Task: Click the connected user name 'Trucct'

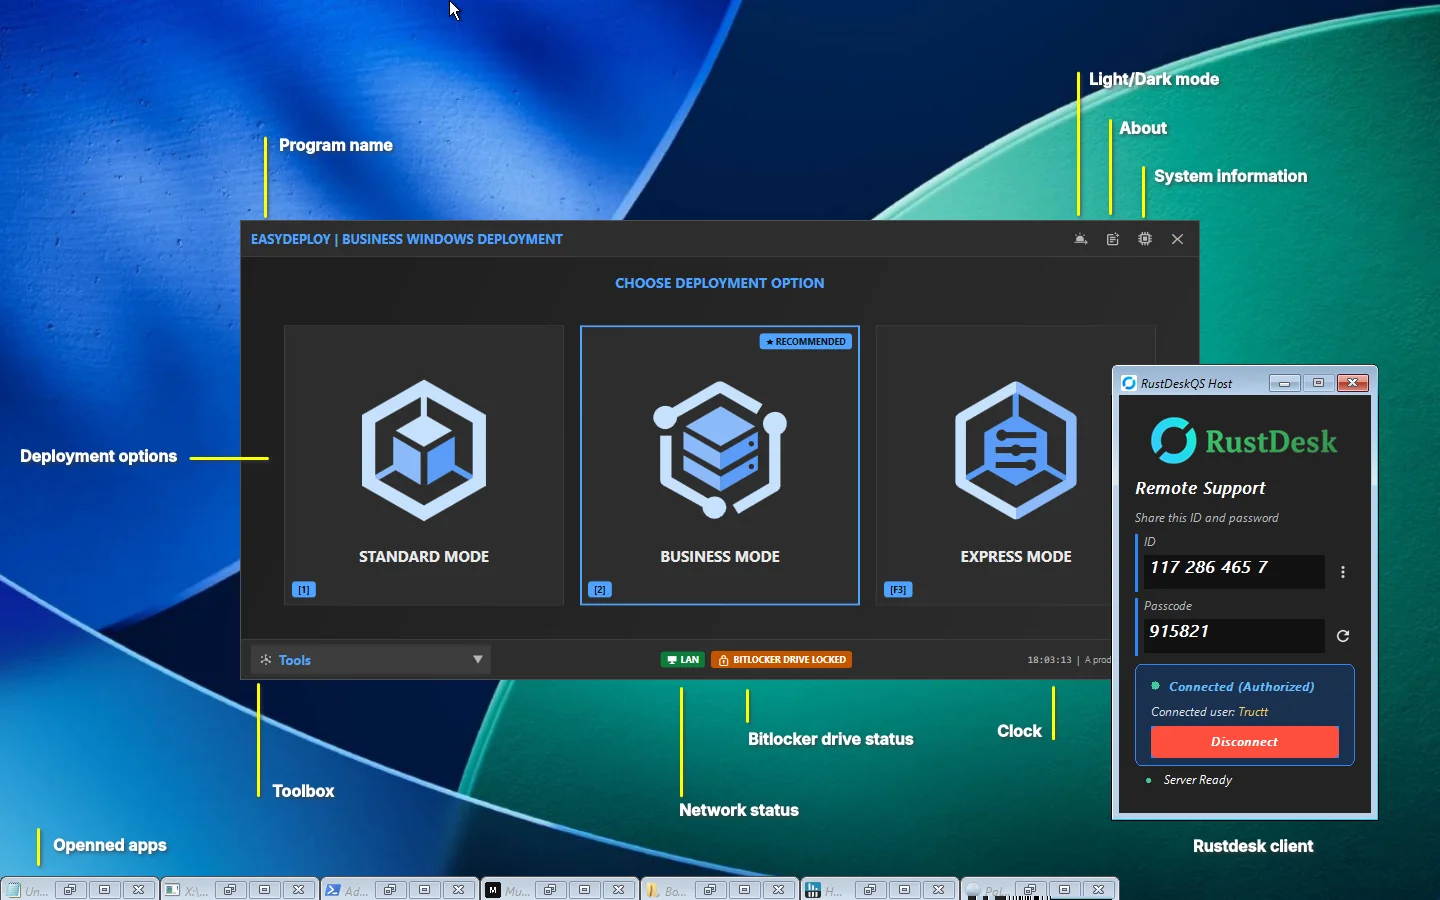Action: pyautogui.click(x=1253, y=712)
